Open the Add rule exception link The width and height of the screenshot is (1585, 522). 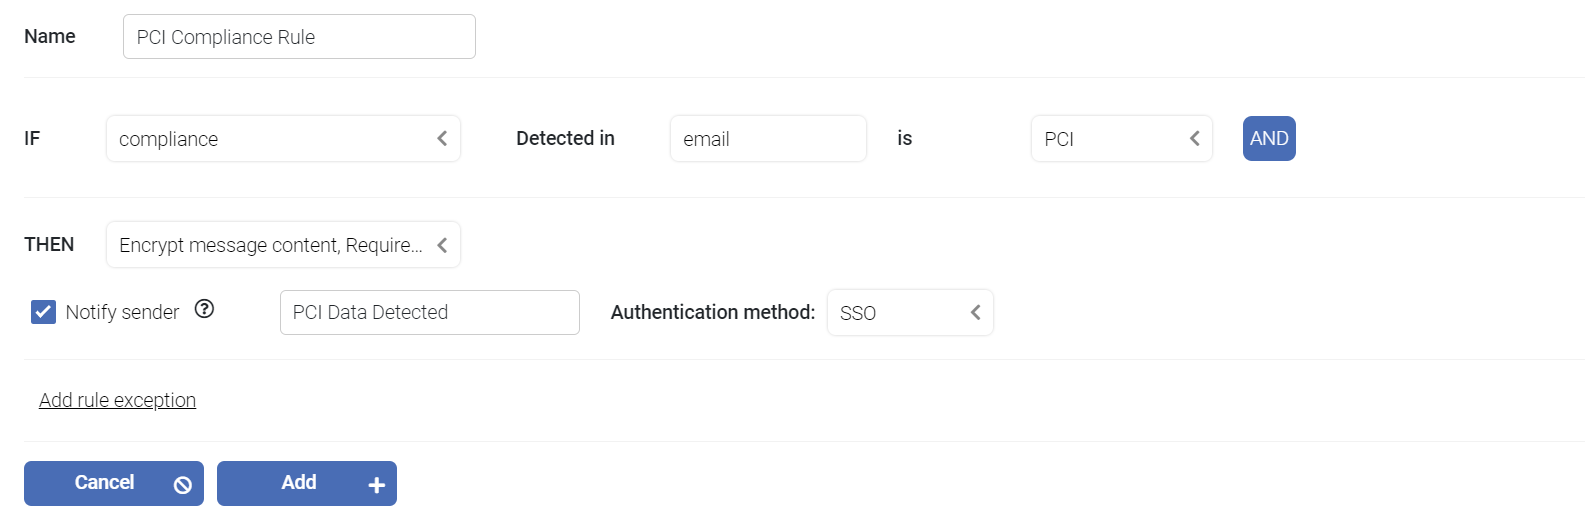tap(117, 400)
